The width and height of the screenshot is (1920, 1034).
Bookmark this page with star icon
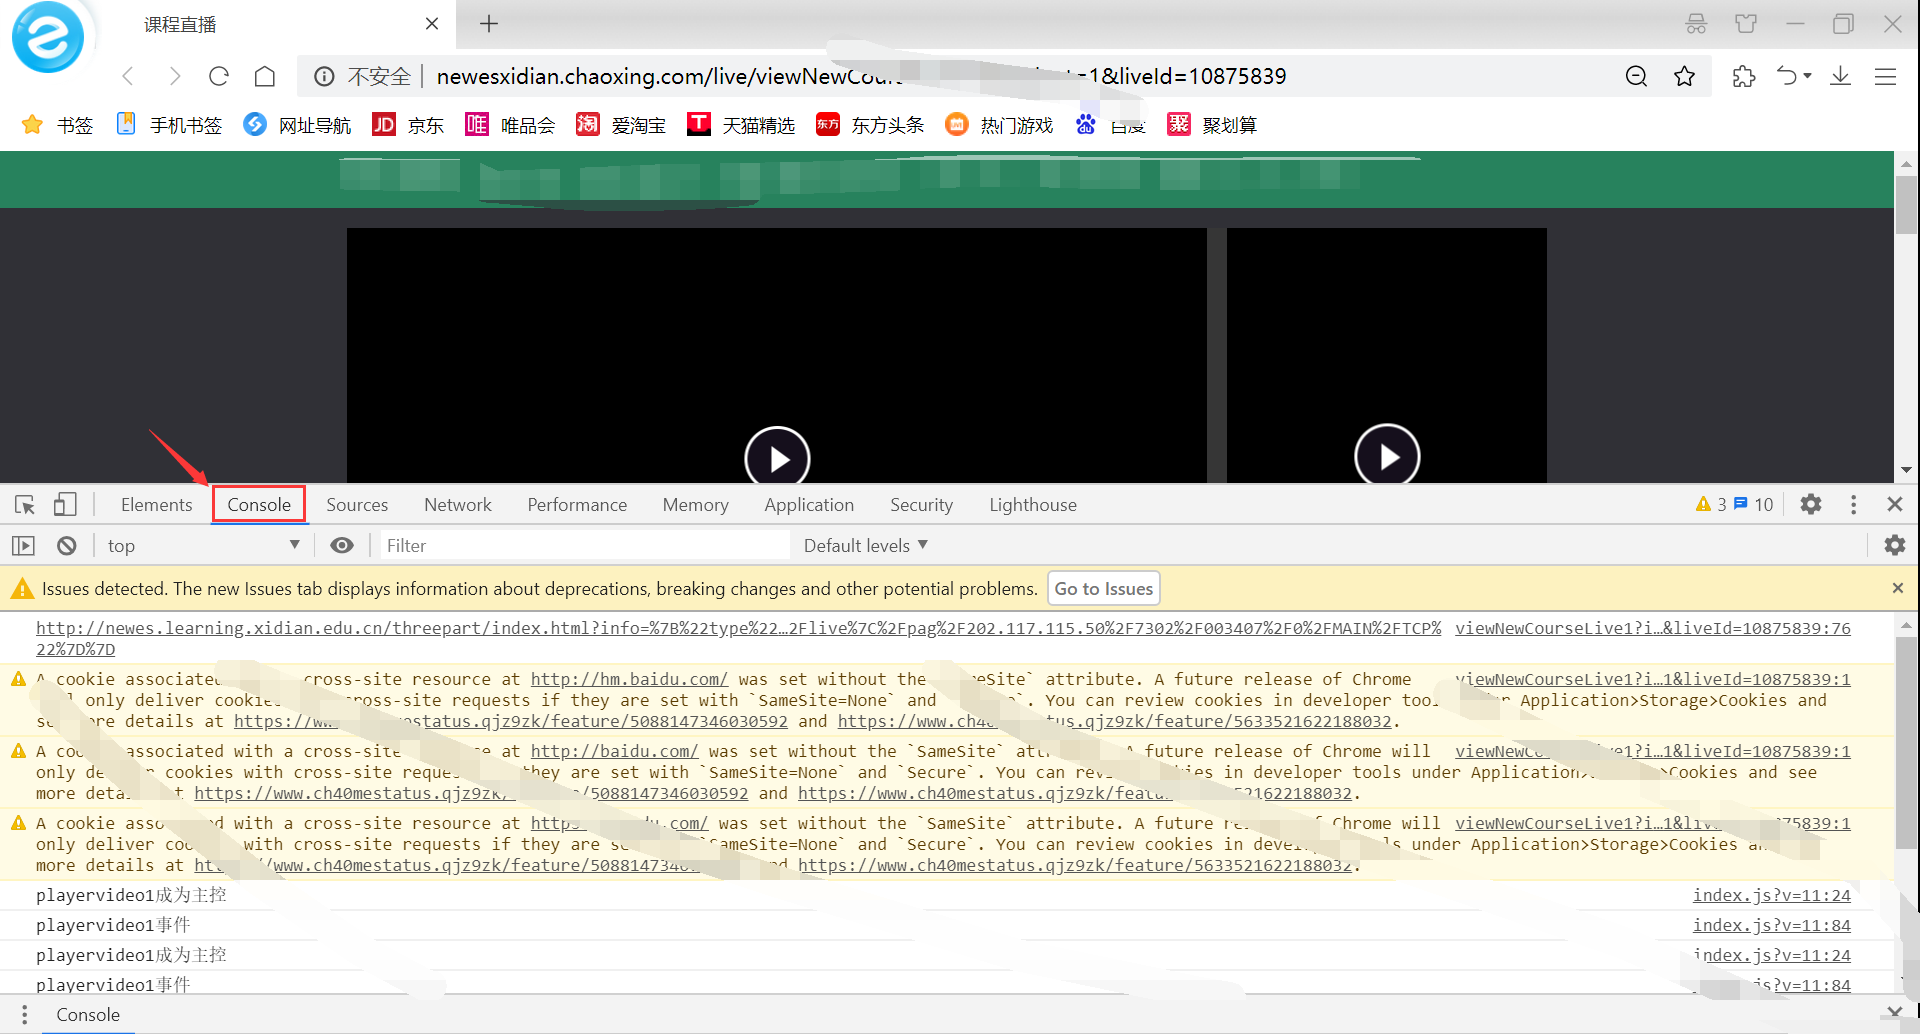pyautogui.click(x=1685, y=76)
